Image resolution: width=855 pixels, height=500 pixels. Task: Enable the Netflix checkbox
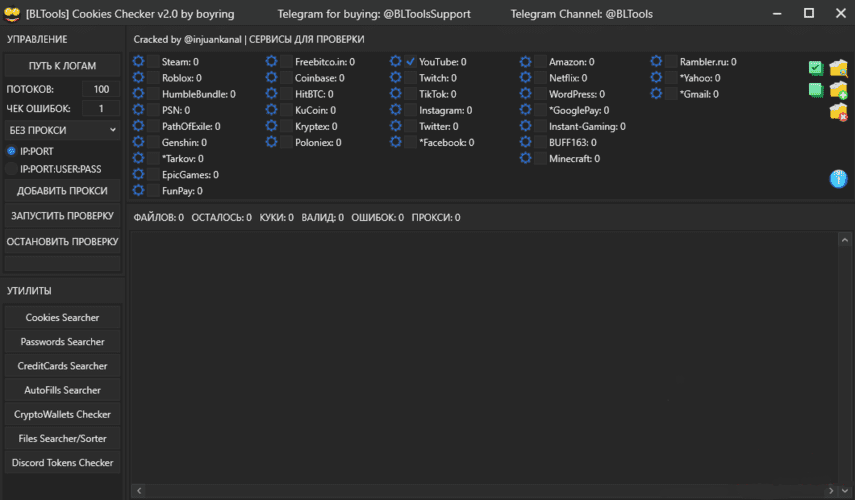pyautogui.click(x=540, y=78)
